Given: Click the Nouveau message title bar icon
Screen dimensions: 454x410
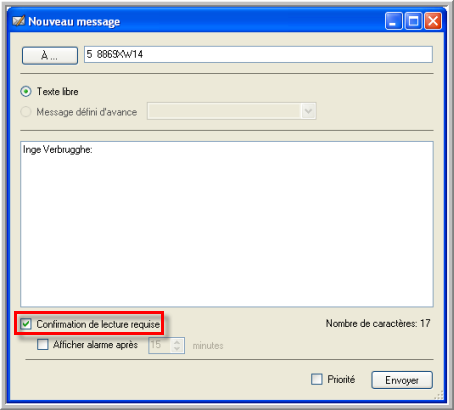Looking at the screenshot, I should tap(19, 21).
